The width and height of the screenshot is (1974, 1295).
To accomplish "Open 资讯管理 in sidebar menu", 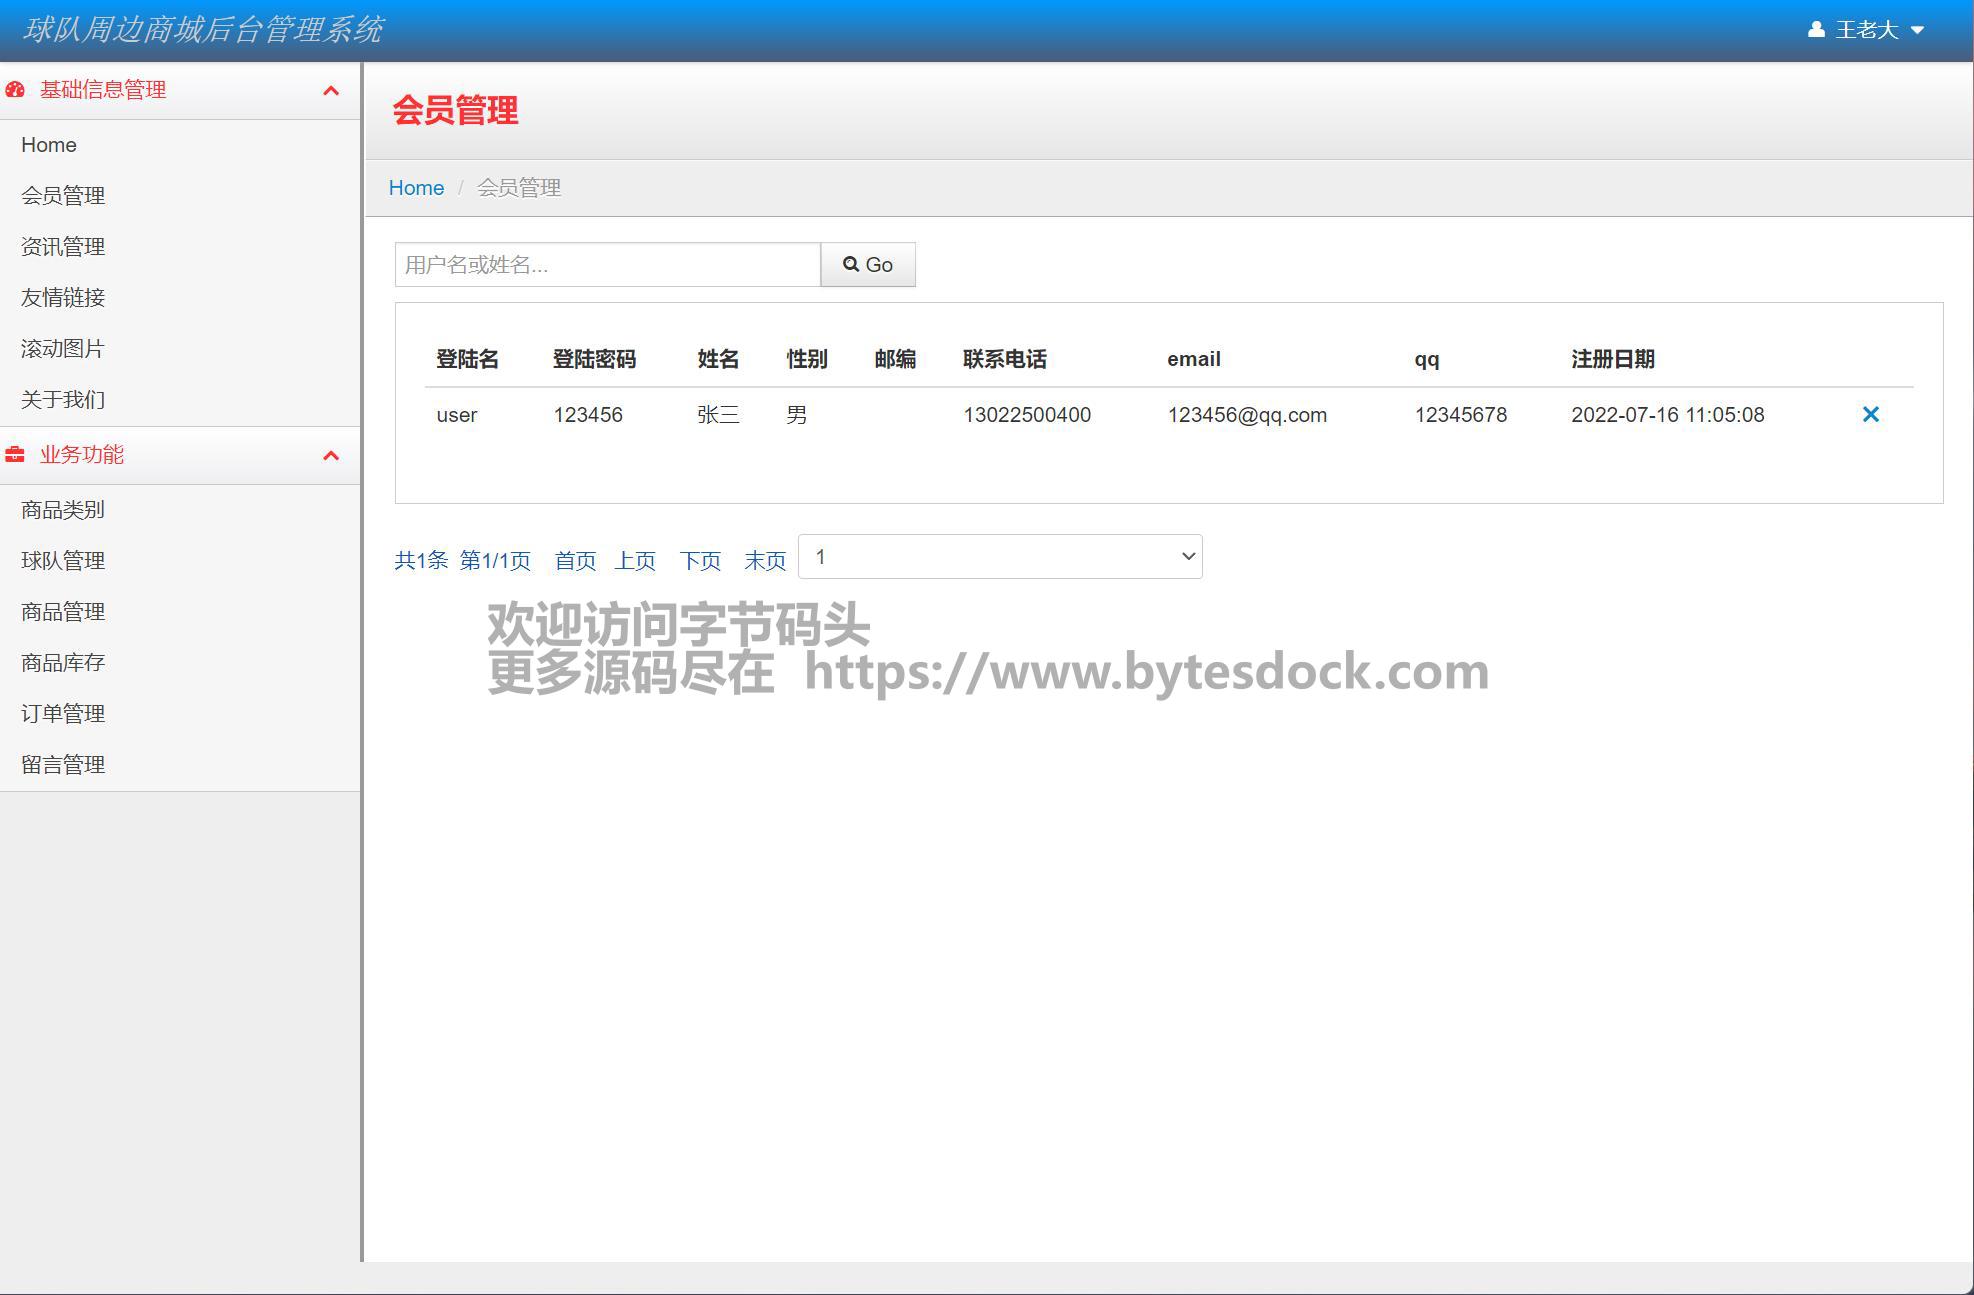I will tap(63, 247).
